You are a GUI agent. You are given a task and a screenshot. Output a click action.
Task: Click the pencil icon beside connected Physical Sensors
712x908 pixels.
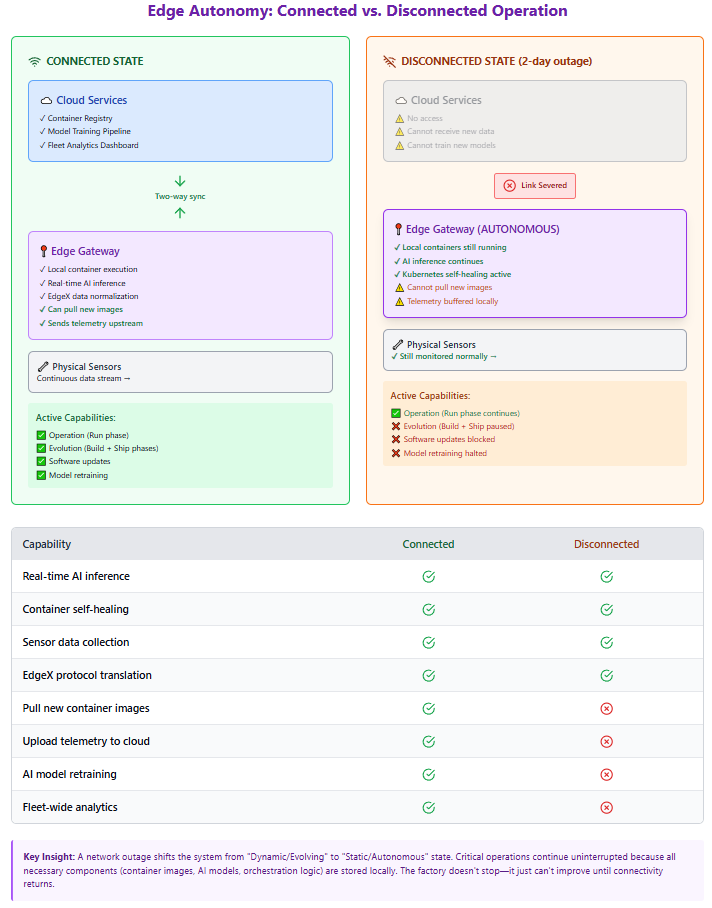(x=43, y=367)
